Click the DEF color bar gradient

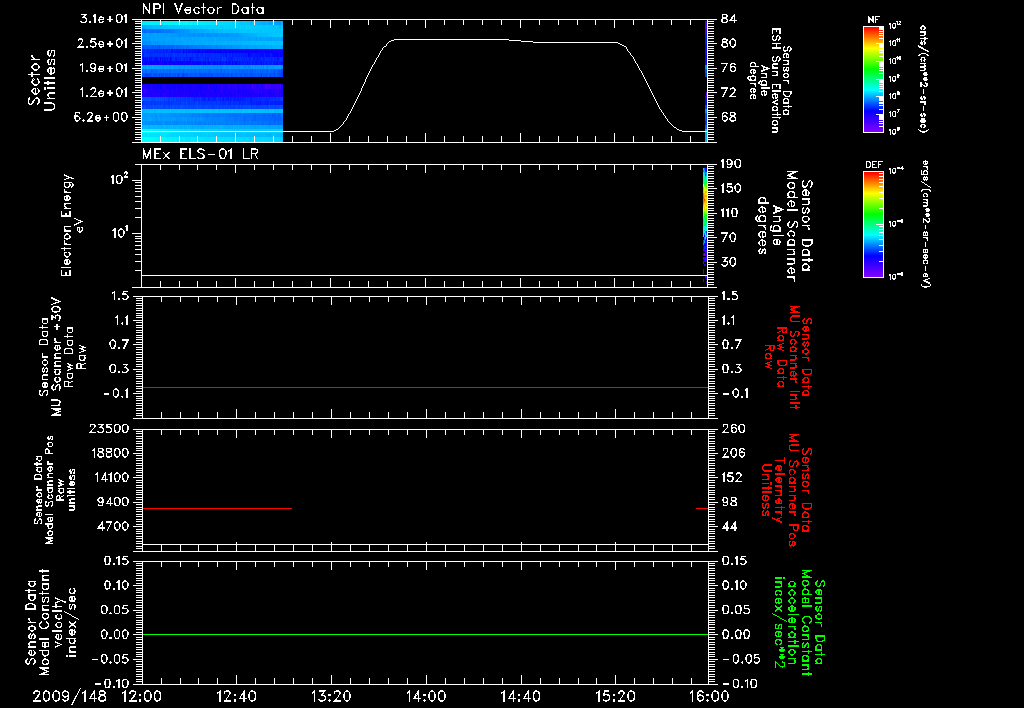[874, 224]
